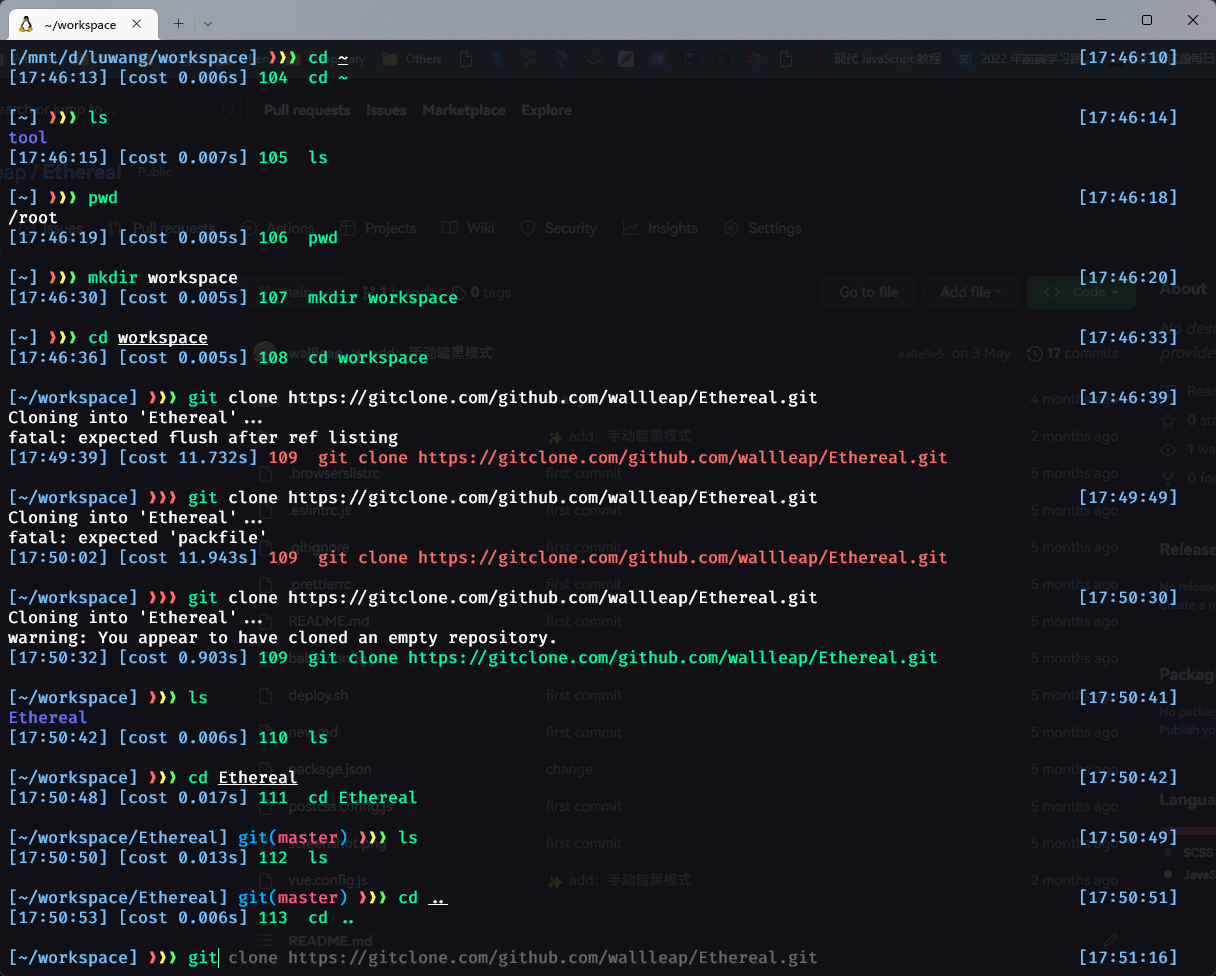Click the red failed clone URL at 17:50:02
Image resolution: width=1216 pixels, height=976 pixels.
(682, 558)
